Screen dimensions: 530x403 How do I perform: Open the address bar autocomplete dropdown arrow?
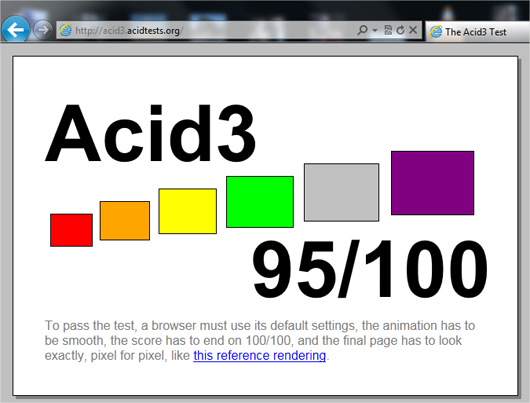(375, 30)
